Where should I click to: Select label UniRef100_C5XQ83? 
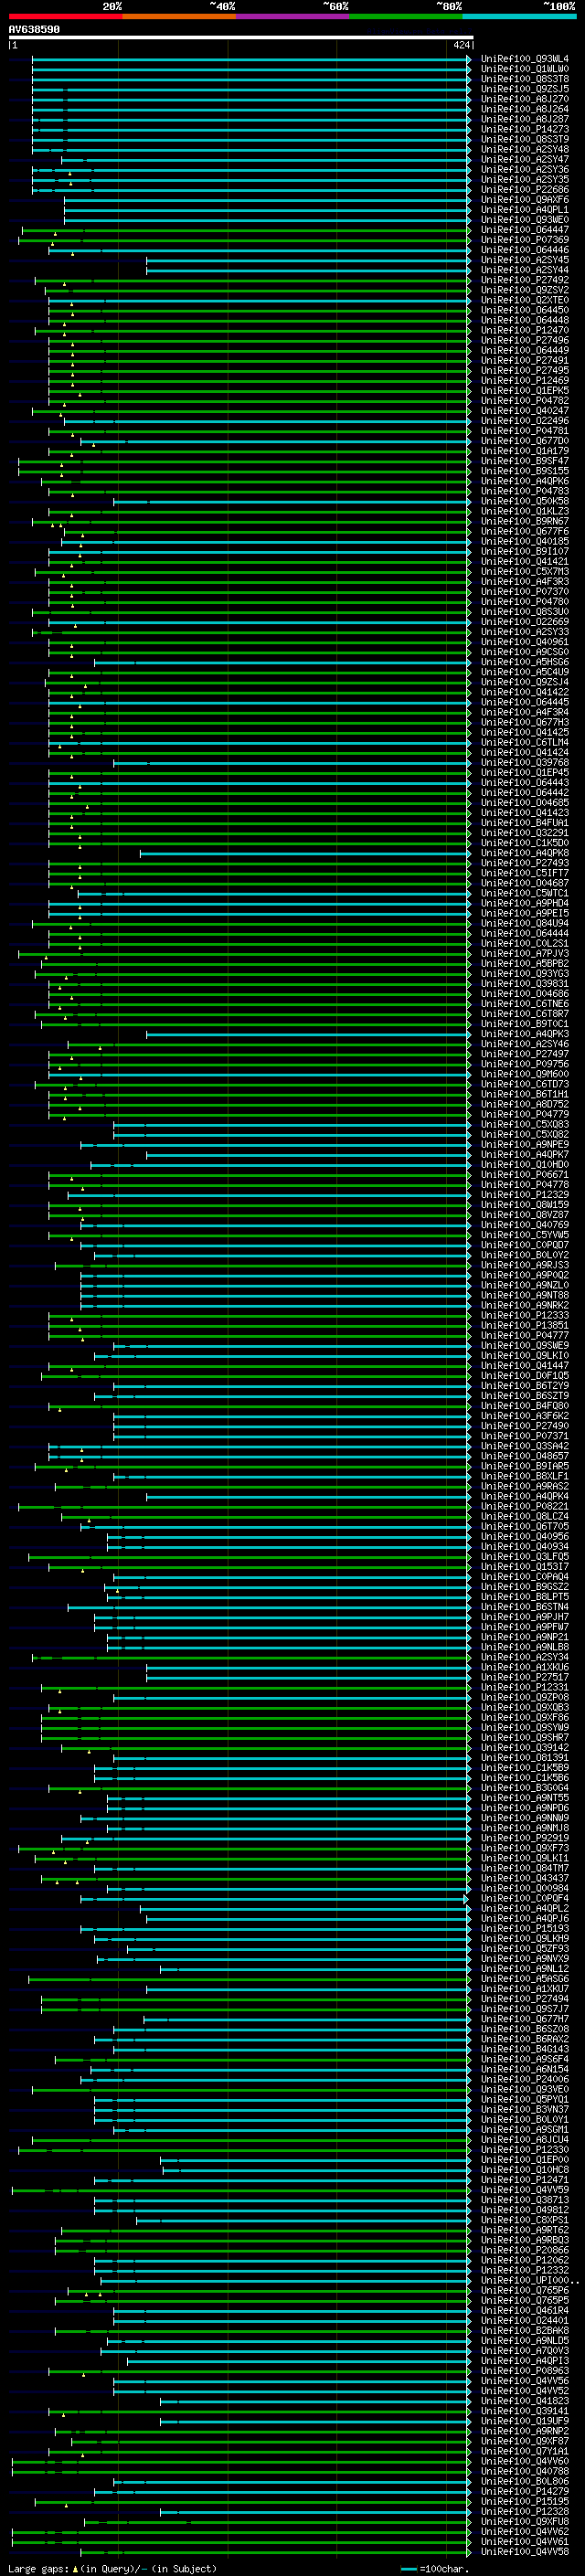click(525, 1124)
